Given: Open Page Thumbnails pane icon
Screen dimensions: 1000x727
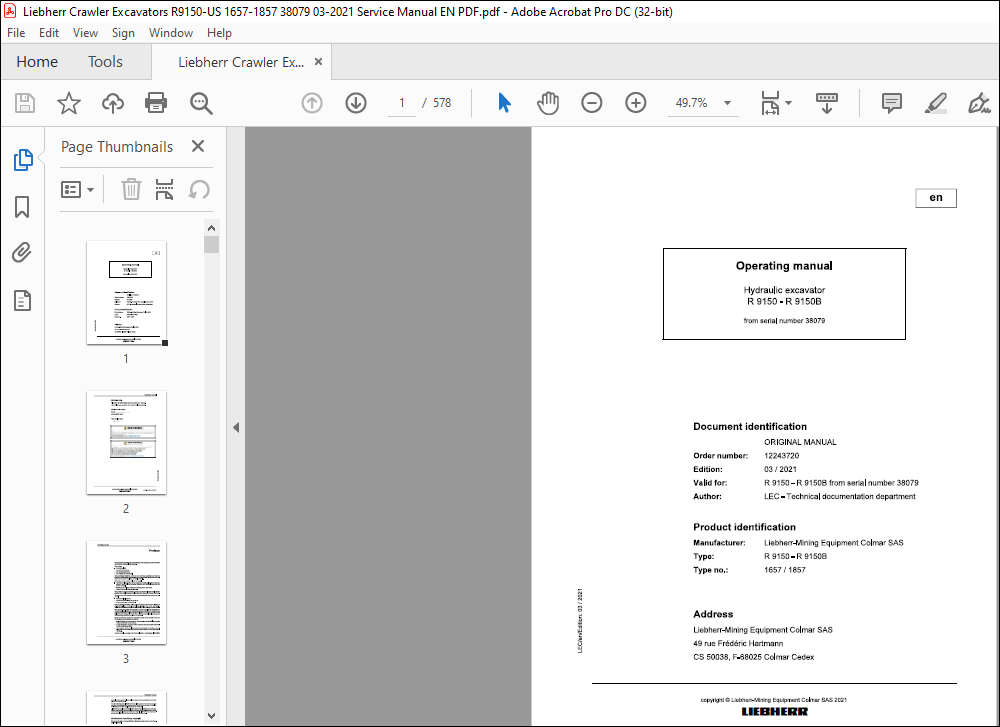Looking at the screenshot, I should (x=23, y=159).
